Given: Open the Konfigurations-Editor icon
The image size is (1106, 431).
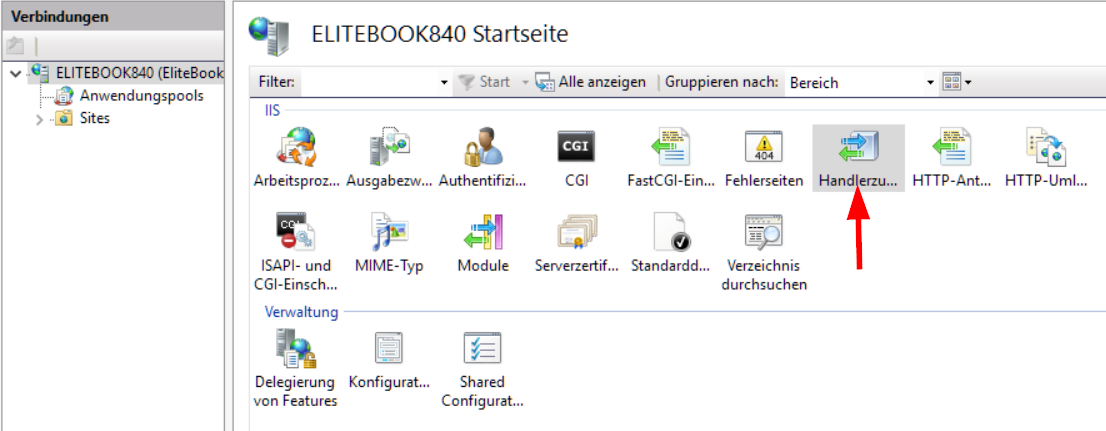Looking at the screenshot, I should (x=389, y=349).
